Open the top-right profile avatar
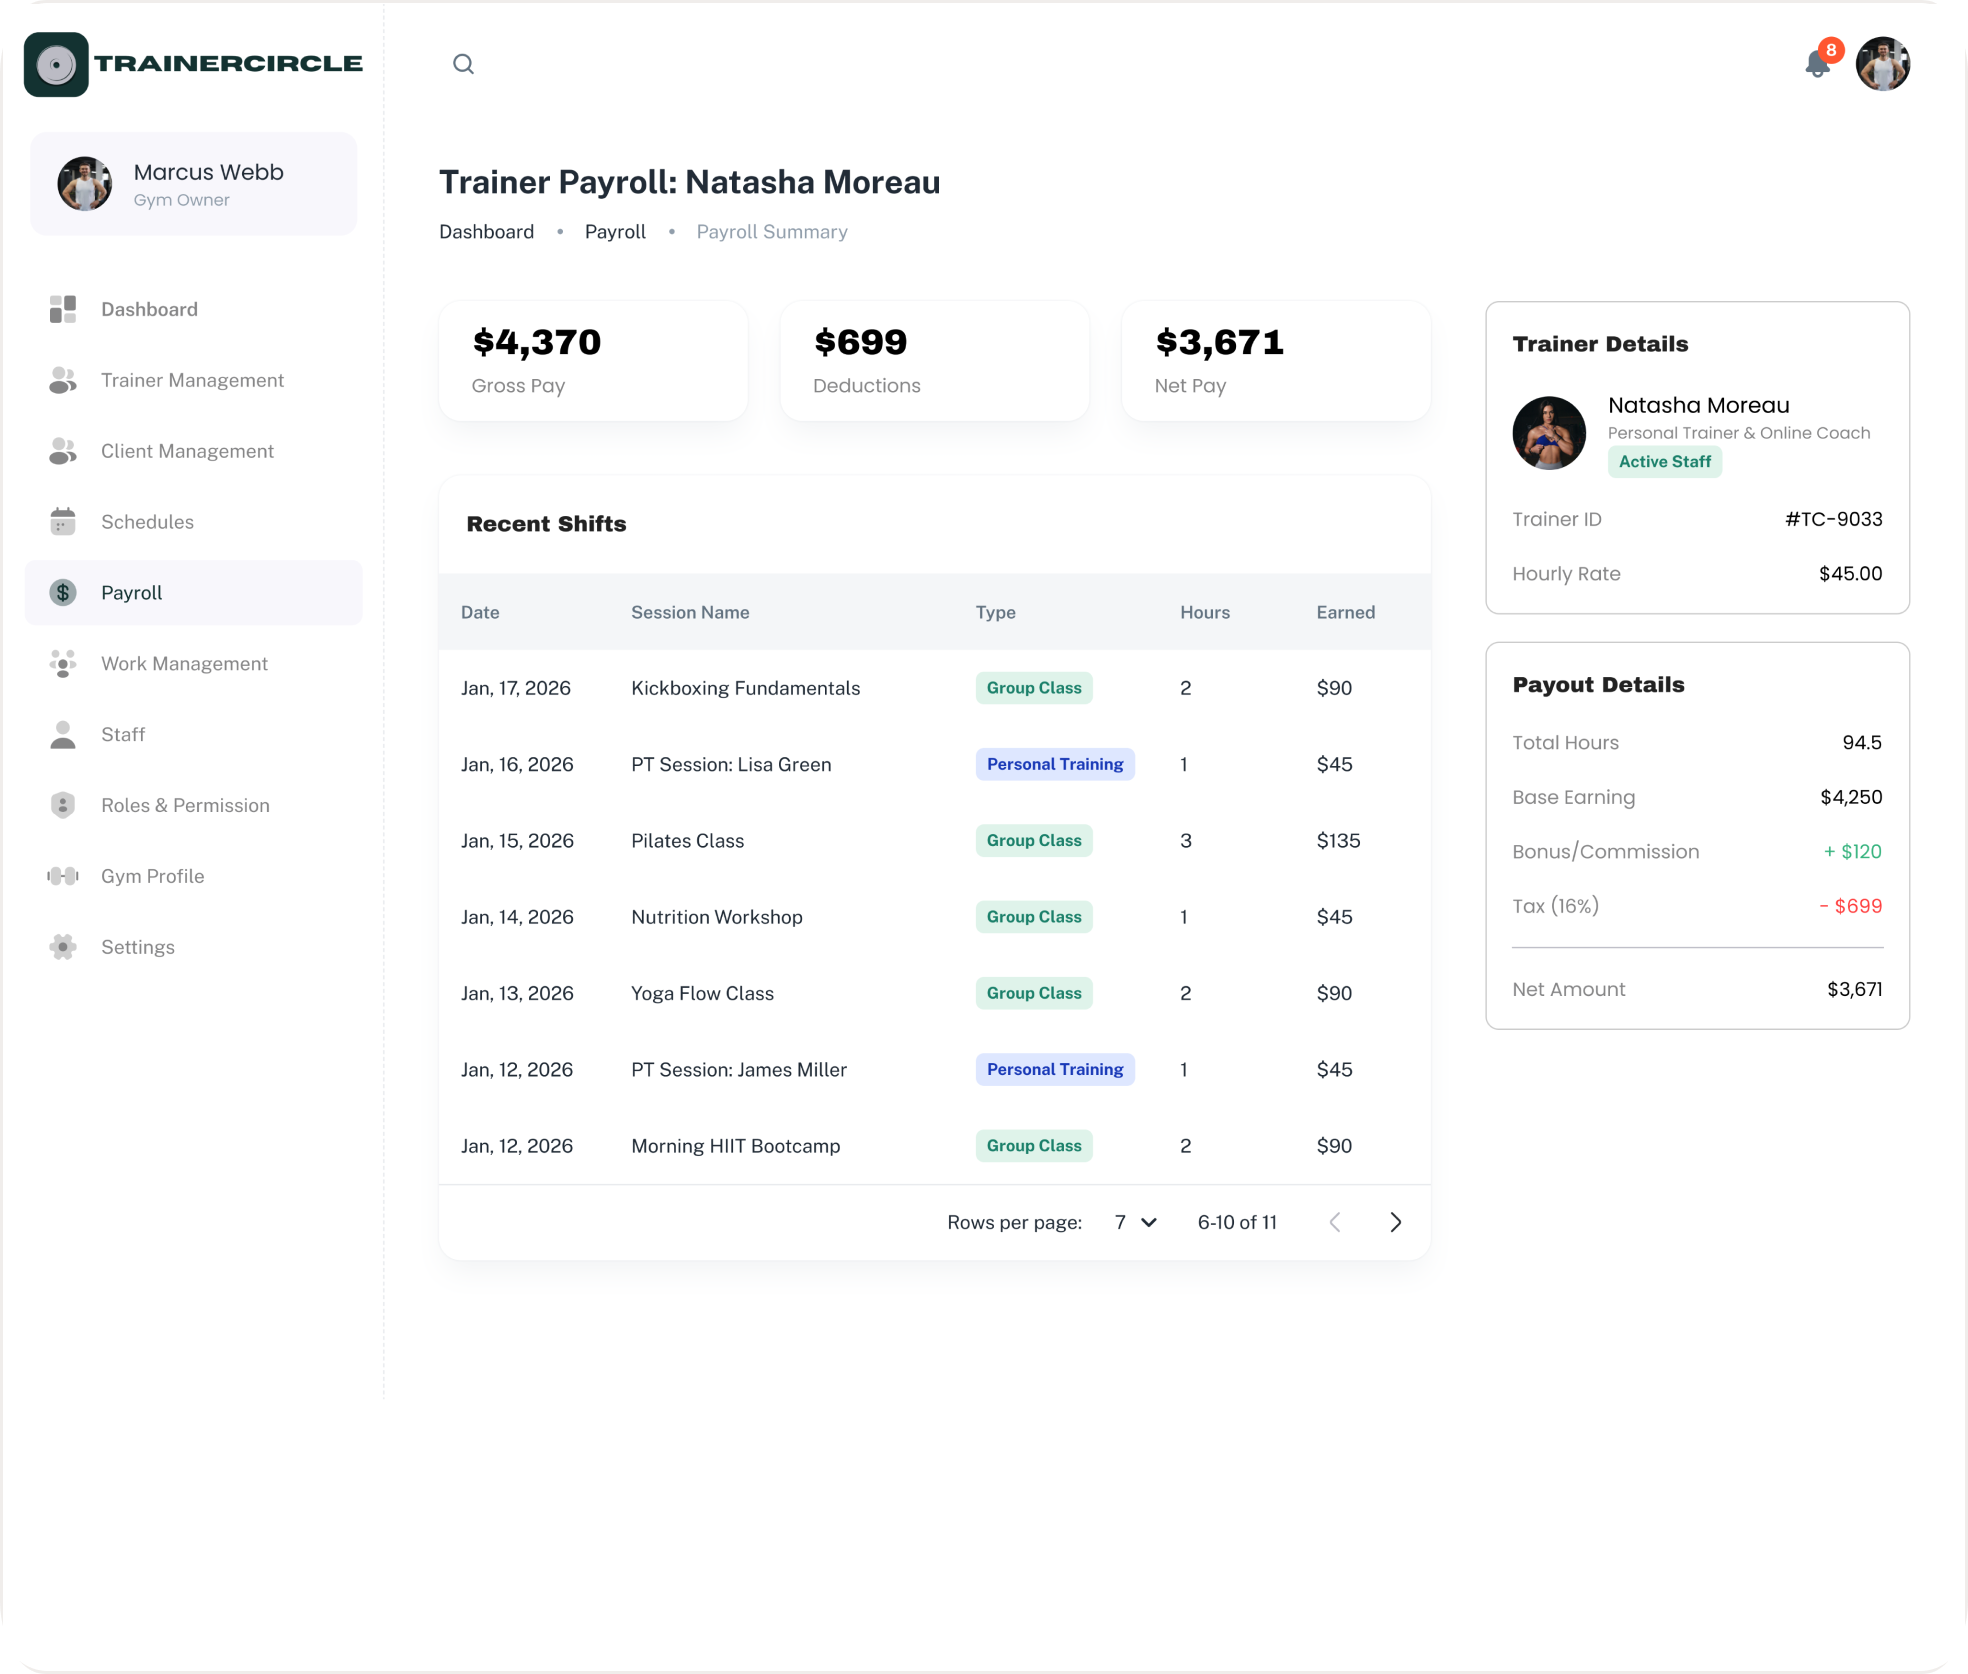This screenshot has height=1674, width=1968. [x=1883, y=64]
